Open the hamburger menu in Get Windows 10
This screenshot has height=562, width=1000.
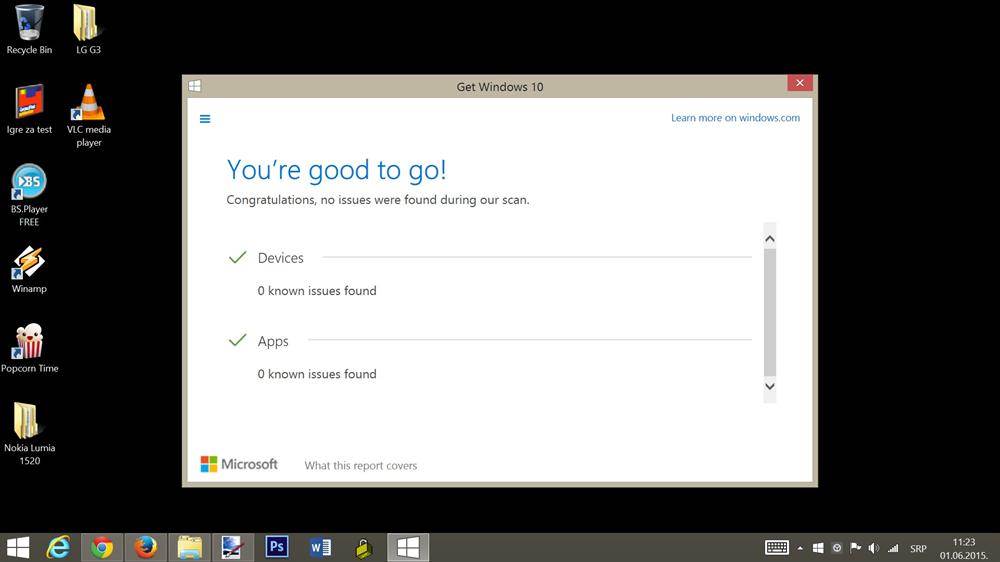(x=205, y=119)
